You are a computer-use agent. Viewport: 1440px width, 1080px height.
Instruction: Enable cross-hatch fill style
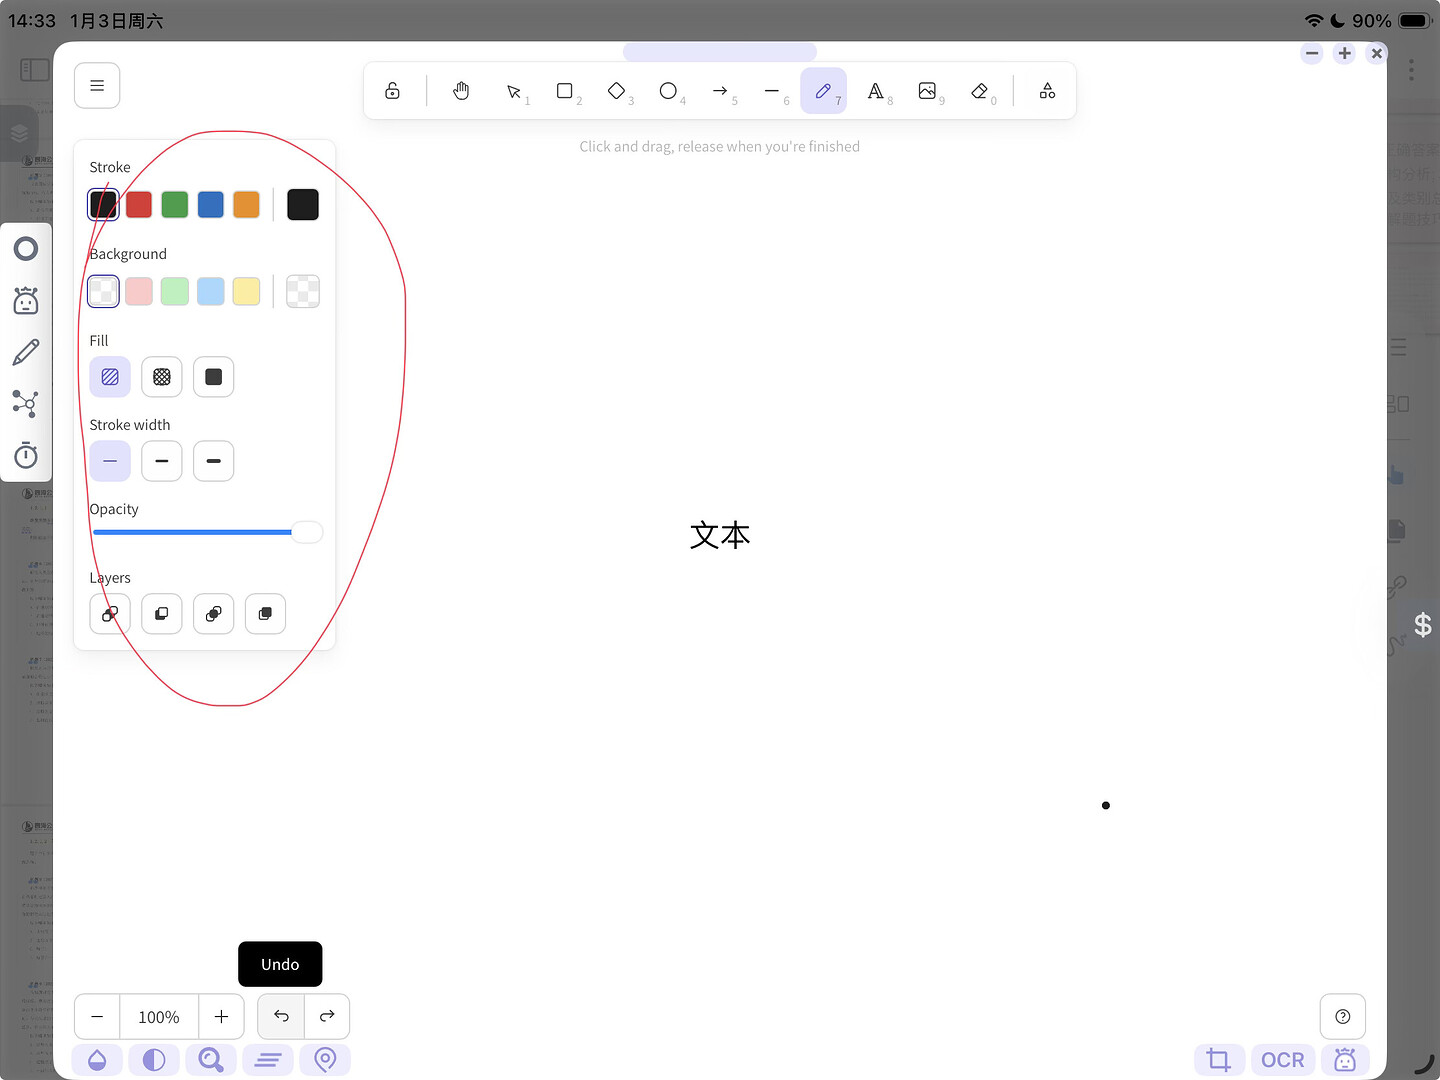point(162,377)
